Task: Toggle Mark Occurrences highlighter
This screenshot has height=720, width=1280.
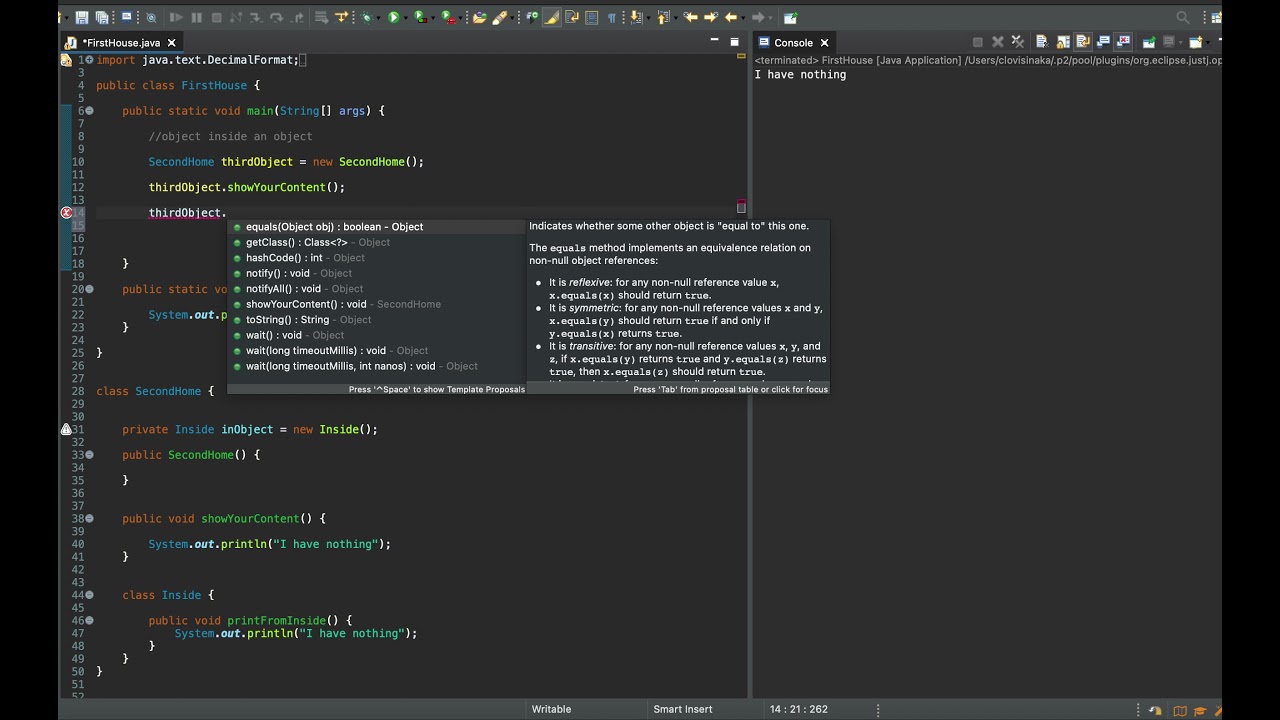Action: [x=551, y=17]
